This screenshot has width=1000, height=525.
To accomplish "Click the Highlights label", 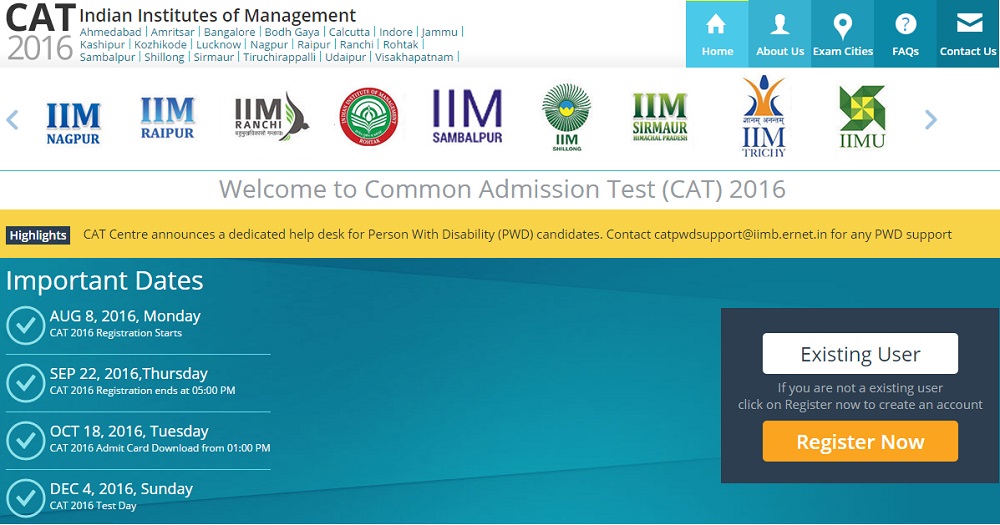I will (38, 235).
